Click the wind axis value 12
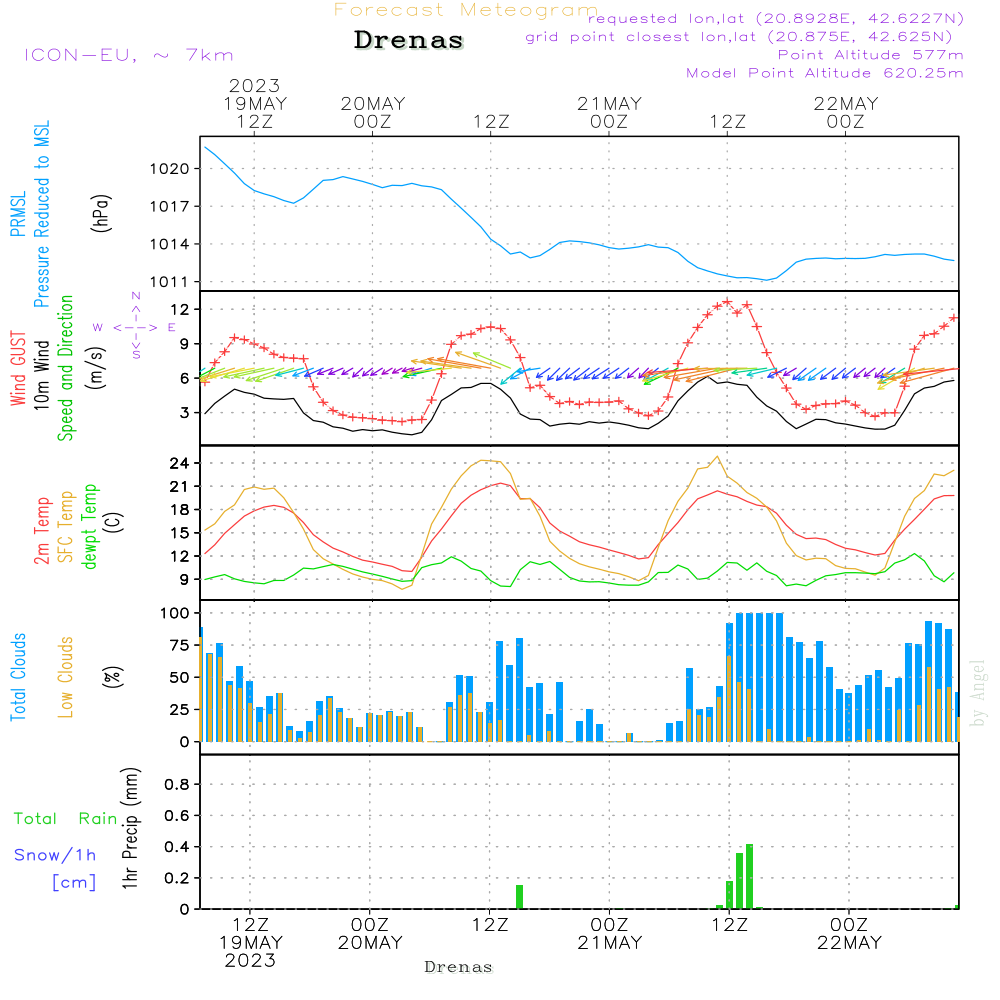 (x=180, y=310)
